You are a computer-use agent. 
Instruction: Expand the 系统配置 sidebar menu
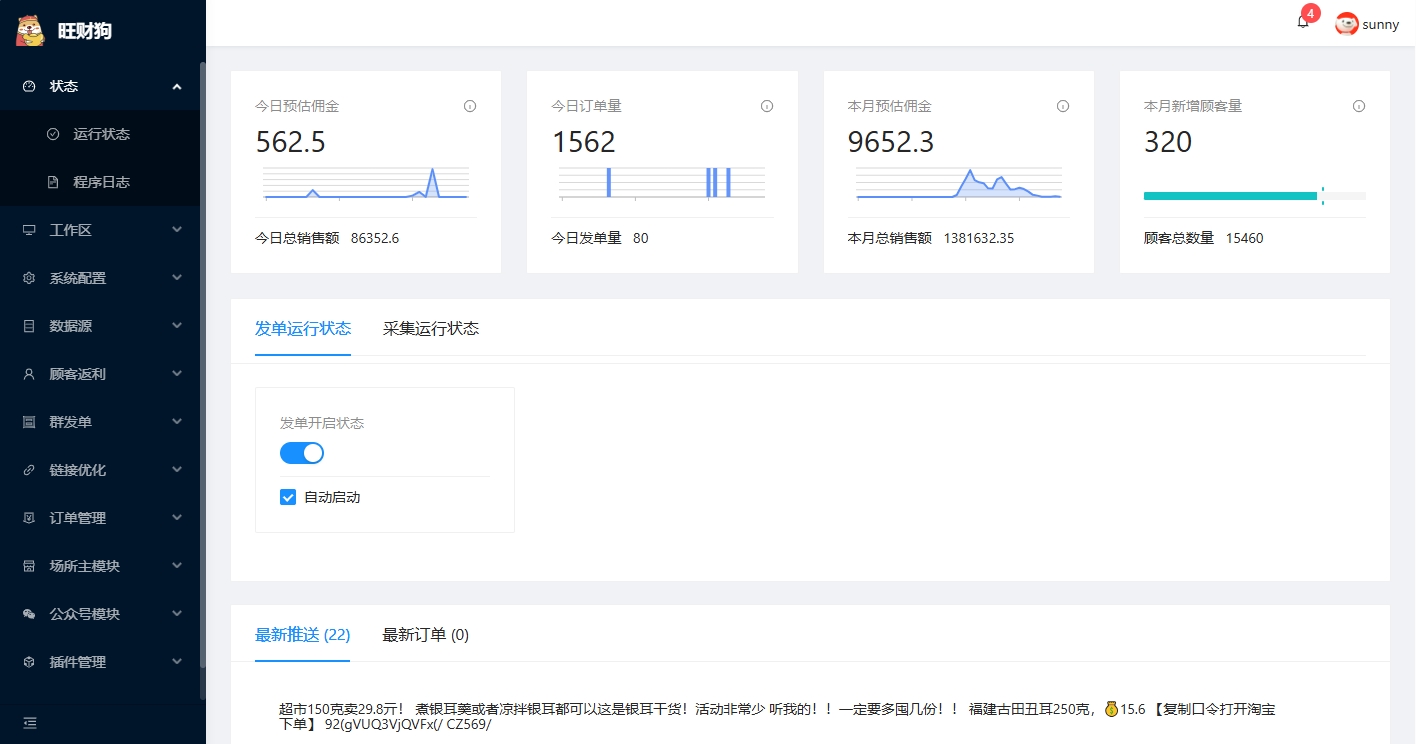tap(102, 278)
